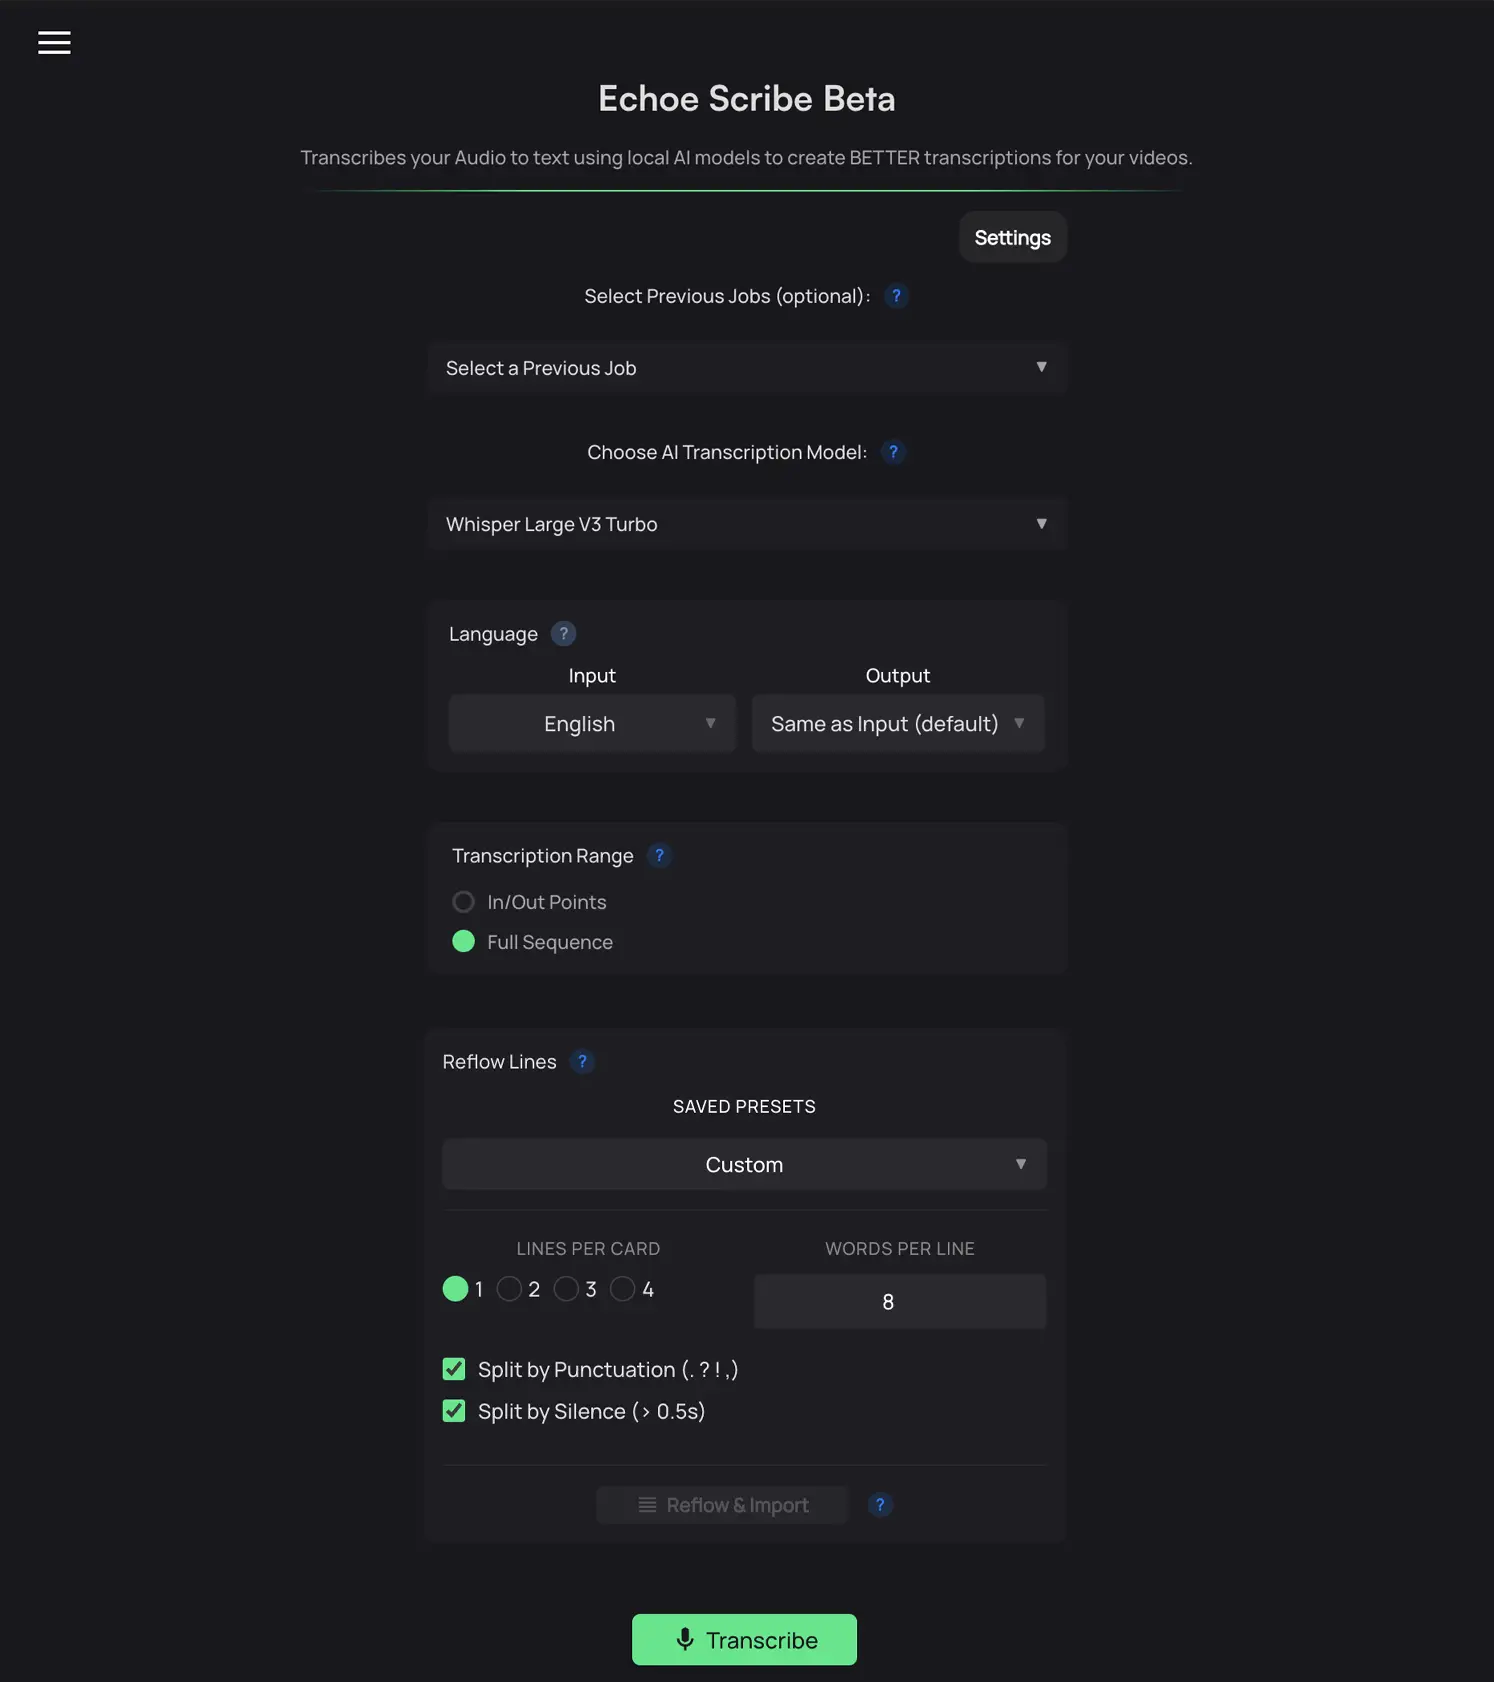Open the English input language dropdown

592,724
